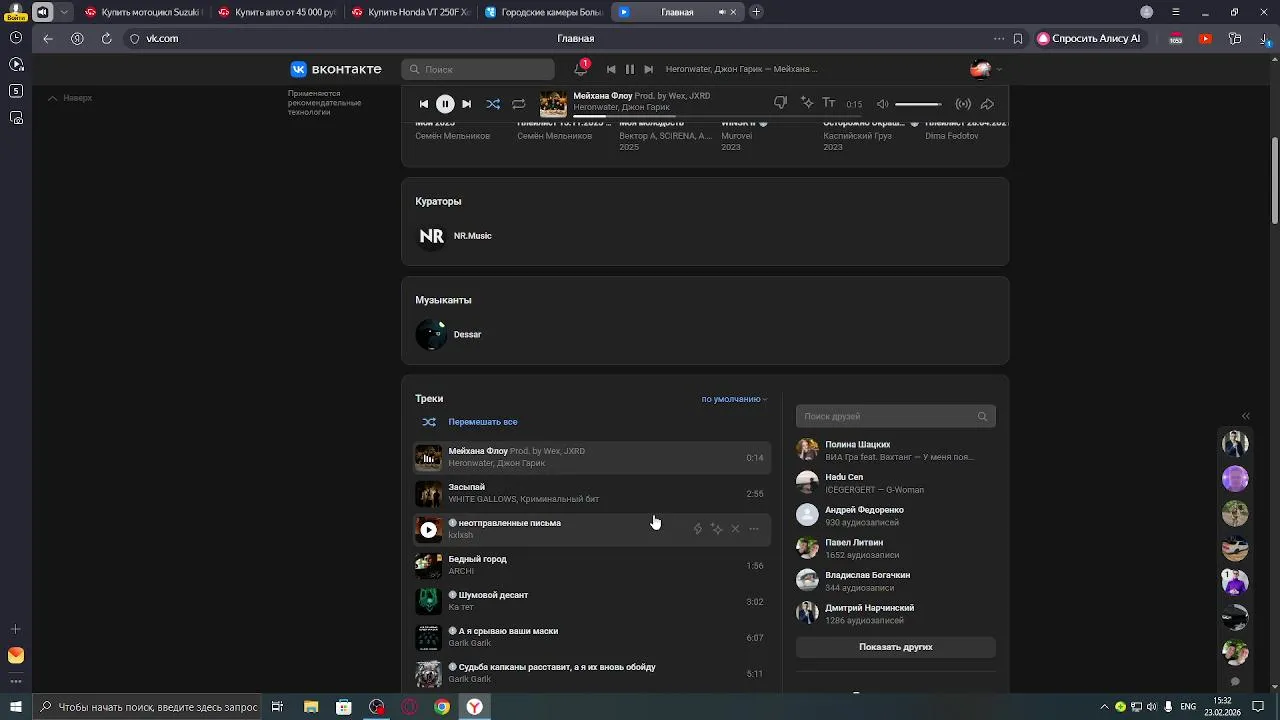Open the VK profile avatar menu
1280x720 pixels.
pyautogui.click(x=986, y=69)
